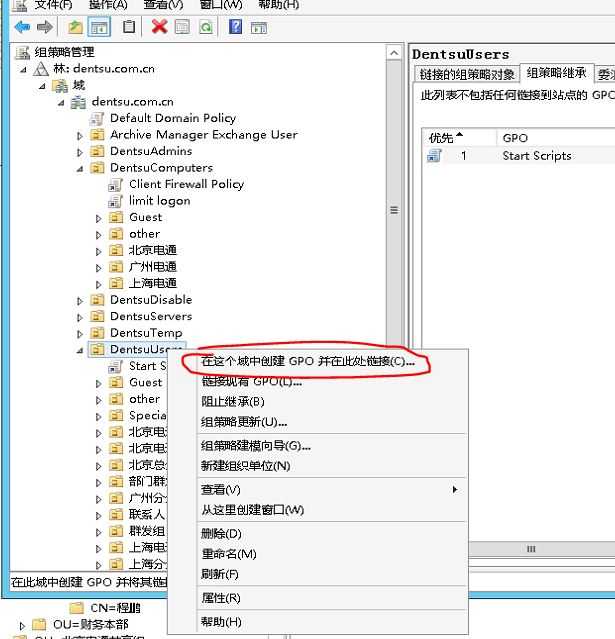
Task: Click the forest triangle icon by 林: dentsu.com.cn
Action: pos(41,69)
